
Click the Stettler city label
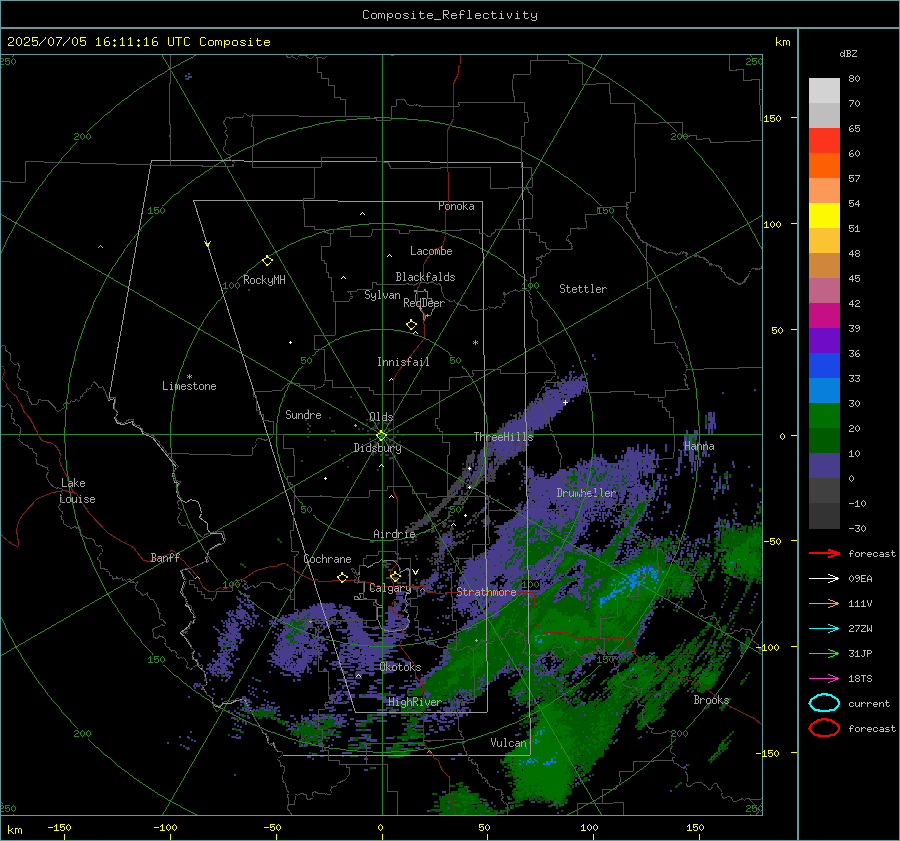click(583, 289)
